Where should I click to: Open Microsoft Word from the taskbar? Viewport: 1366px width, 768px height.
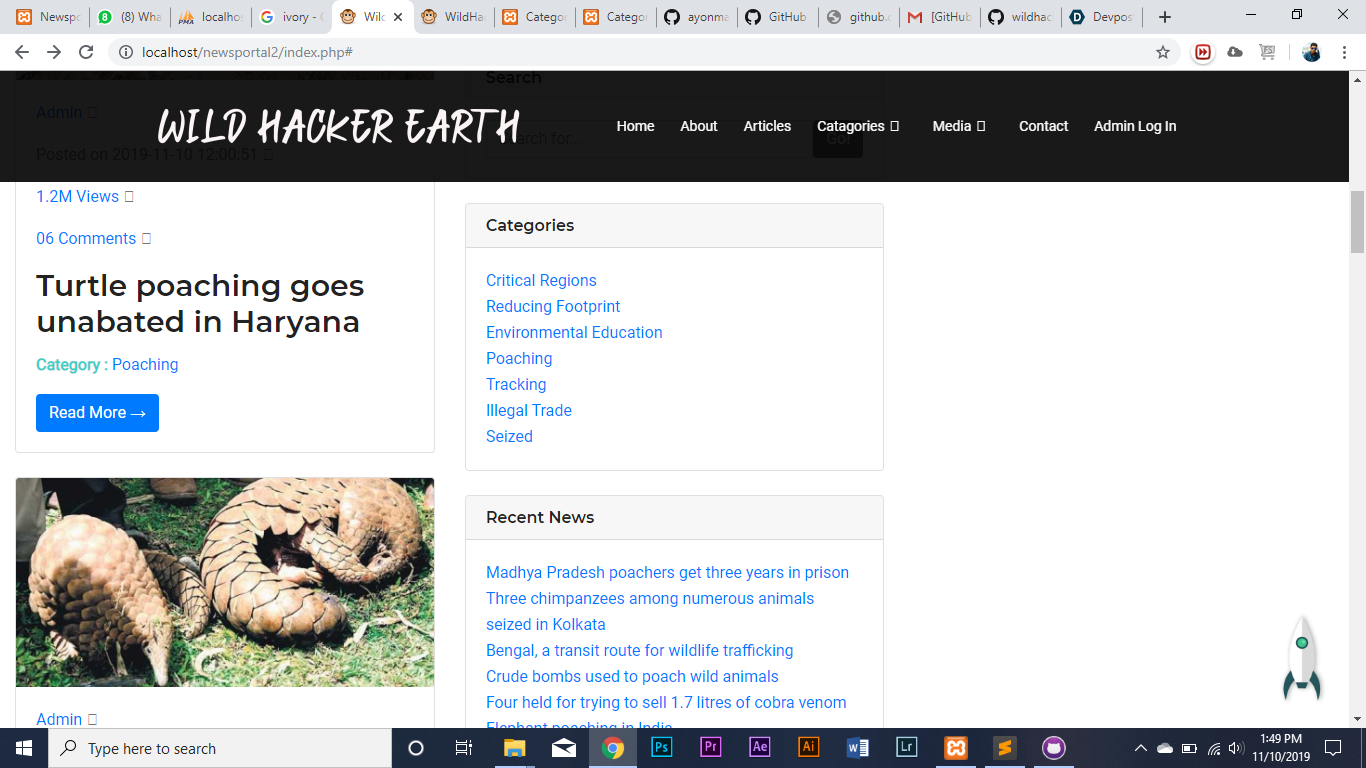click(x=858, y=748)
